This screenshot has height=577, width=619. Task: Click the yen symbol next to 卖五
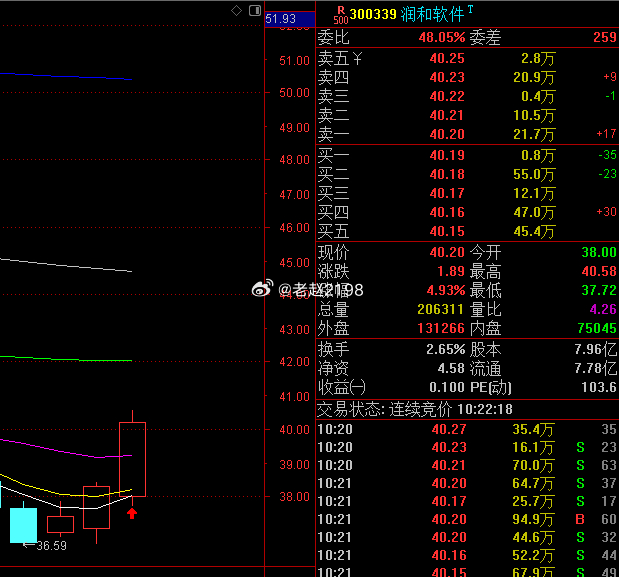357,59
